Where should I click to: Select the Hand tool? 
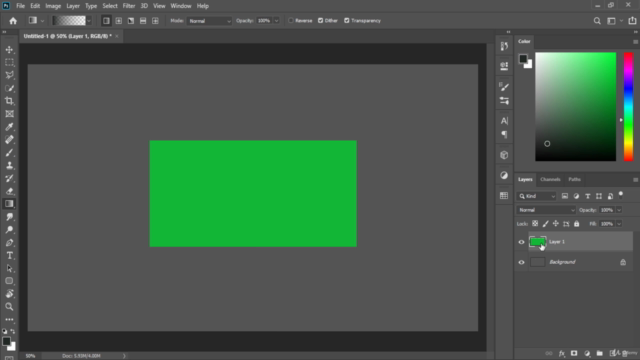(9, 294)
